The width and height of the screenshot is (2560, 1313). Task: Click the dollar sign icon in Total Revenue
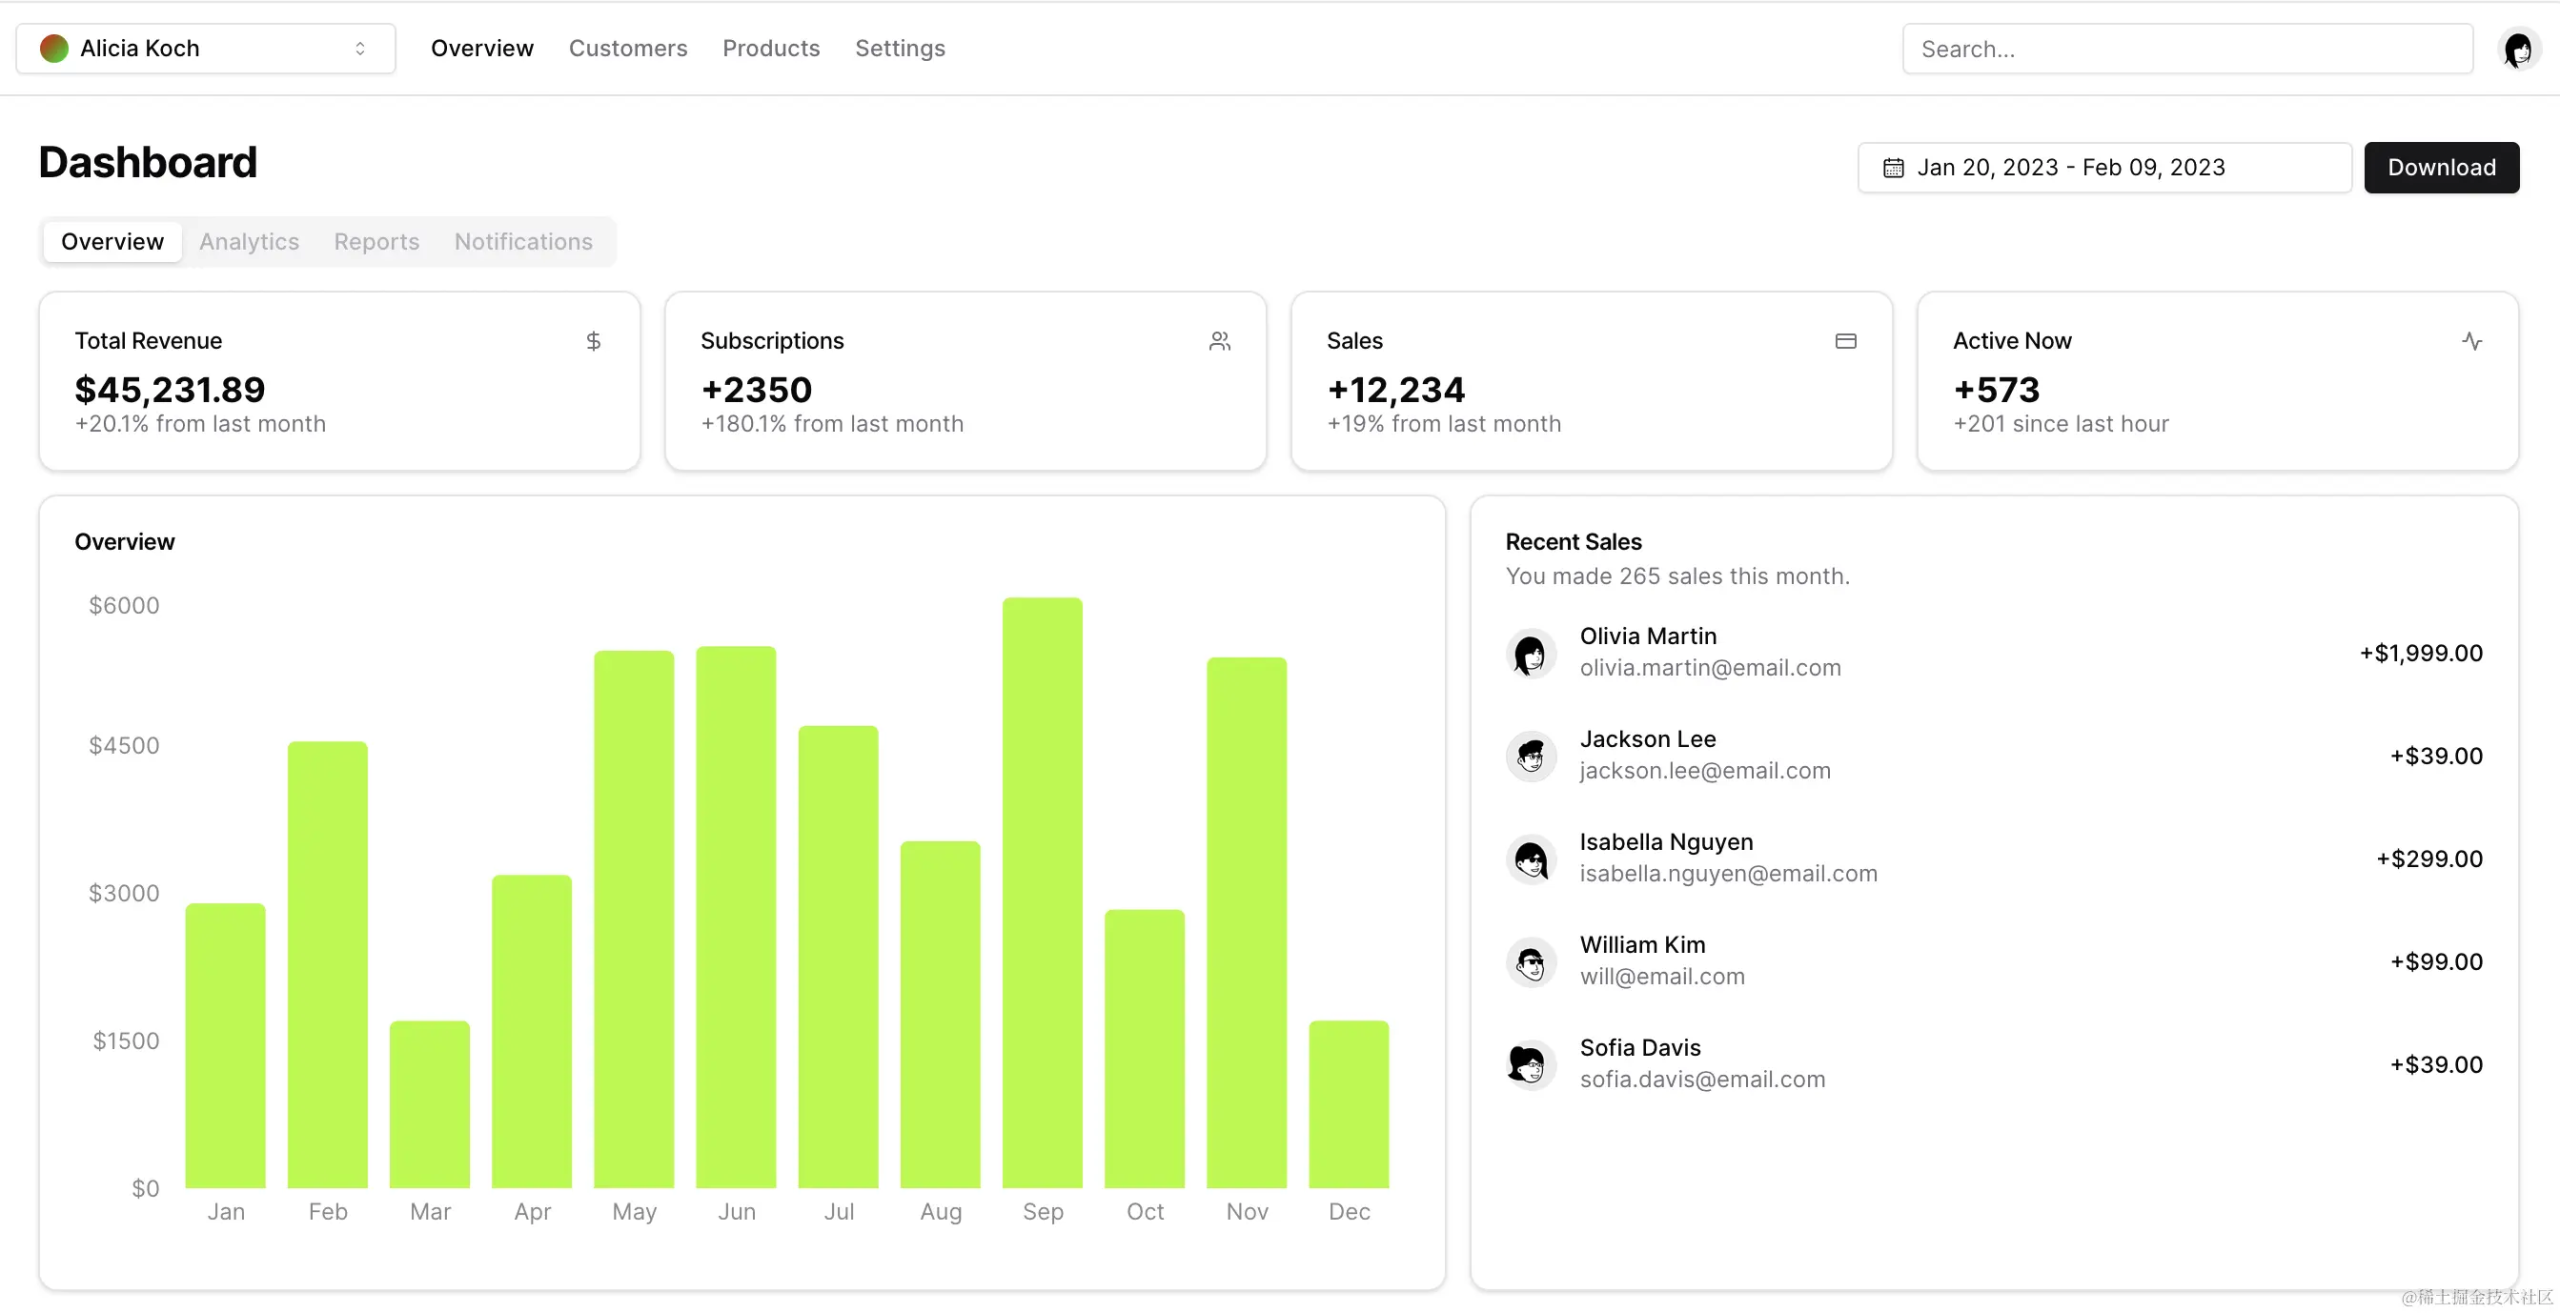pyautogui.click(x=593, y=341)
